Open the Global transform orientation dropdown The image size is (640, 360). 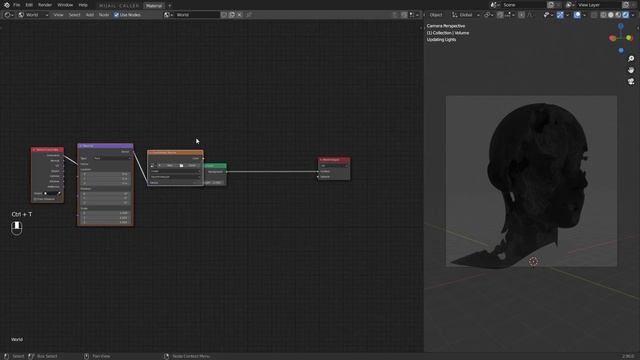tap(466, 15)
